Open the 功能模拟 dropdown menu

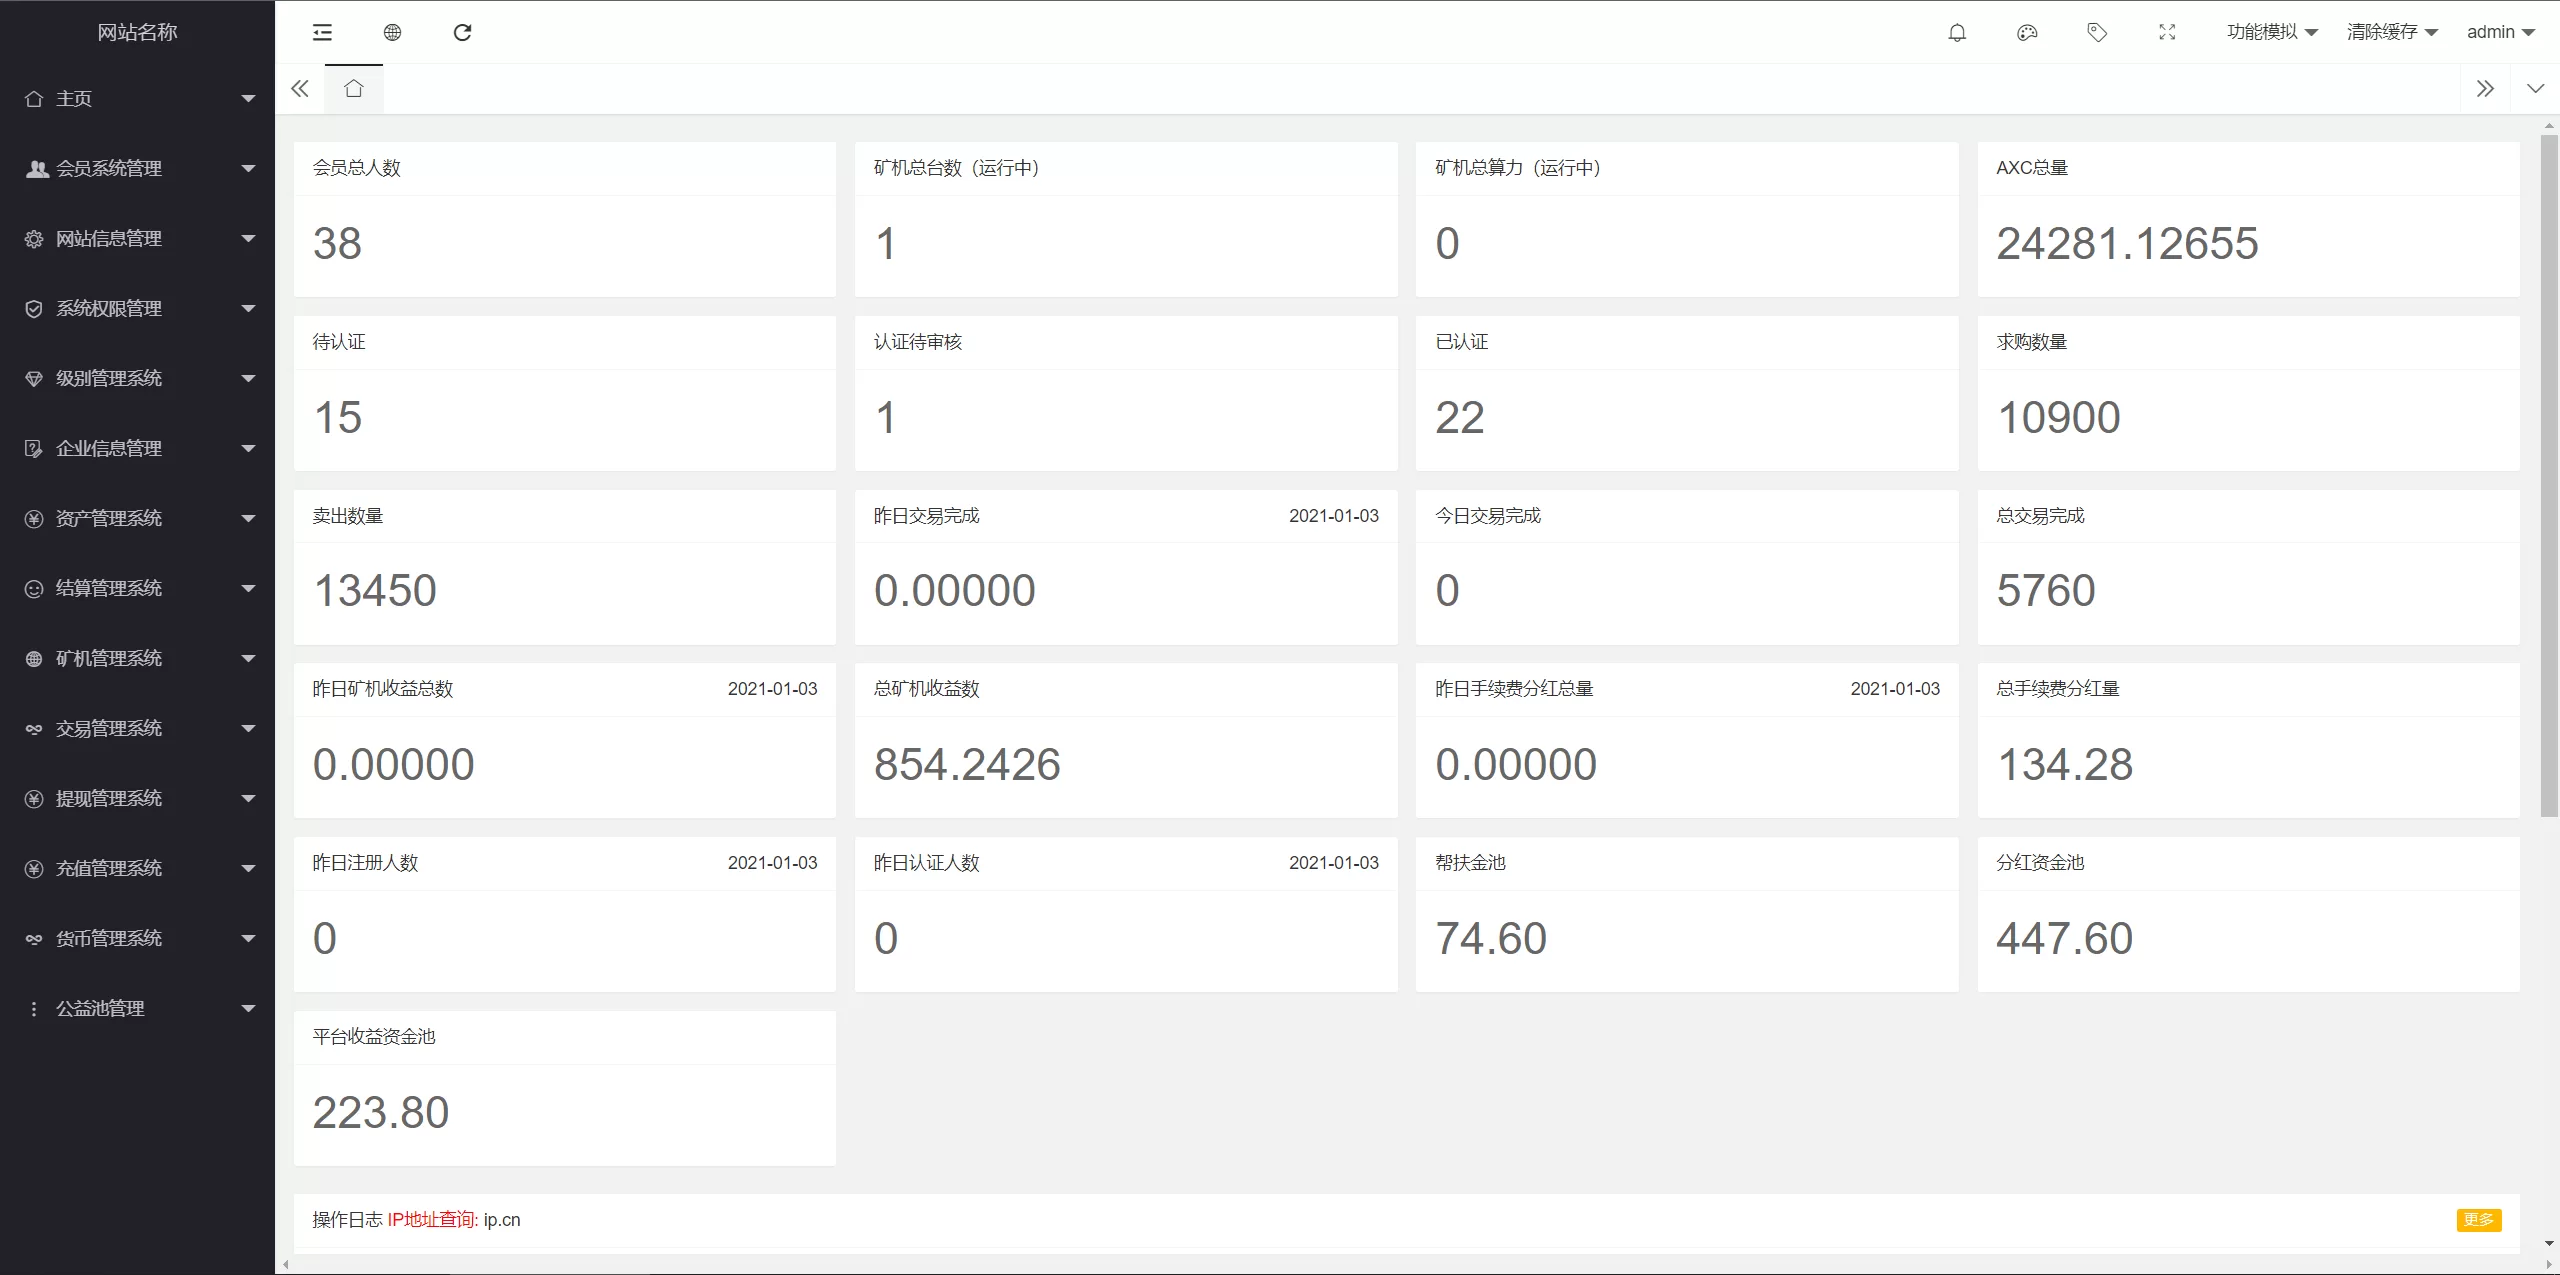pos(2271,32)
